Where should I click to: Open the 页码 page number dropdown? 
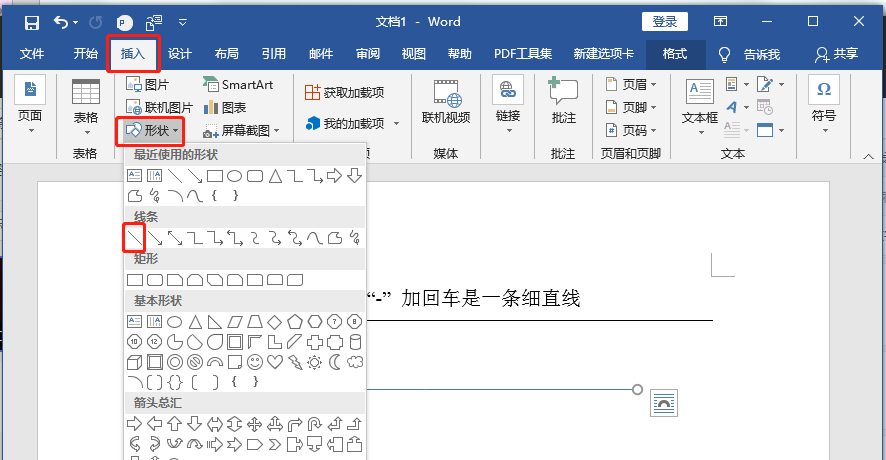tap(631, 131)
